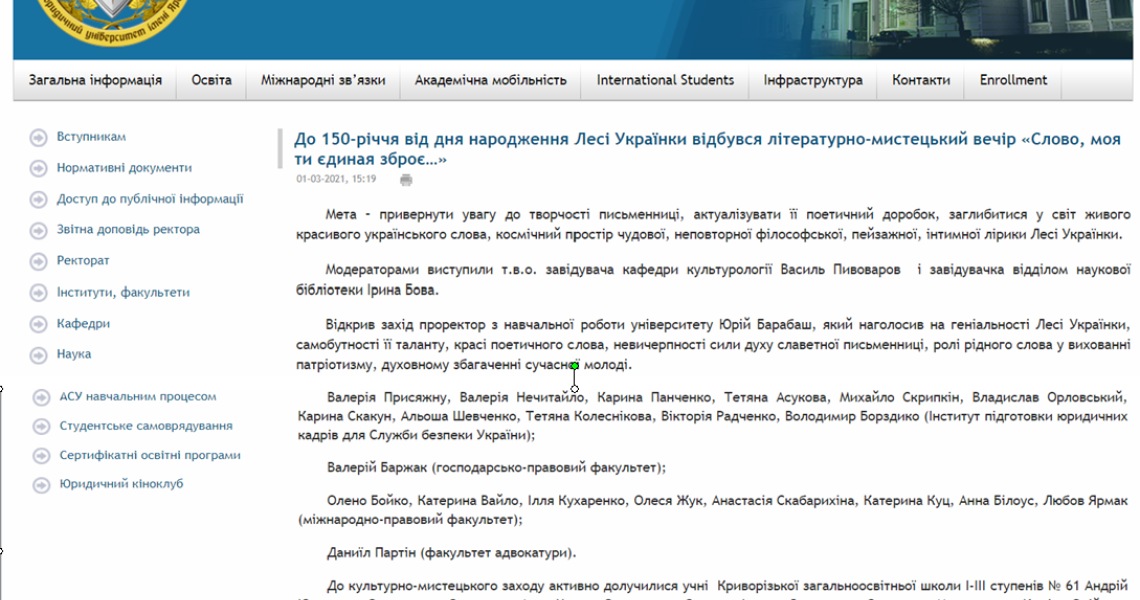Open the Освіта menu
This screenshot has height=600, width=1140.
pyautogui.click(x=212, y=80)
